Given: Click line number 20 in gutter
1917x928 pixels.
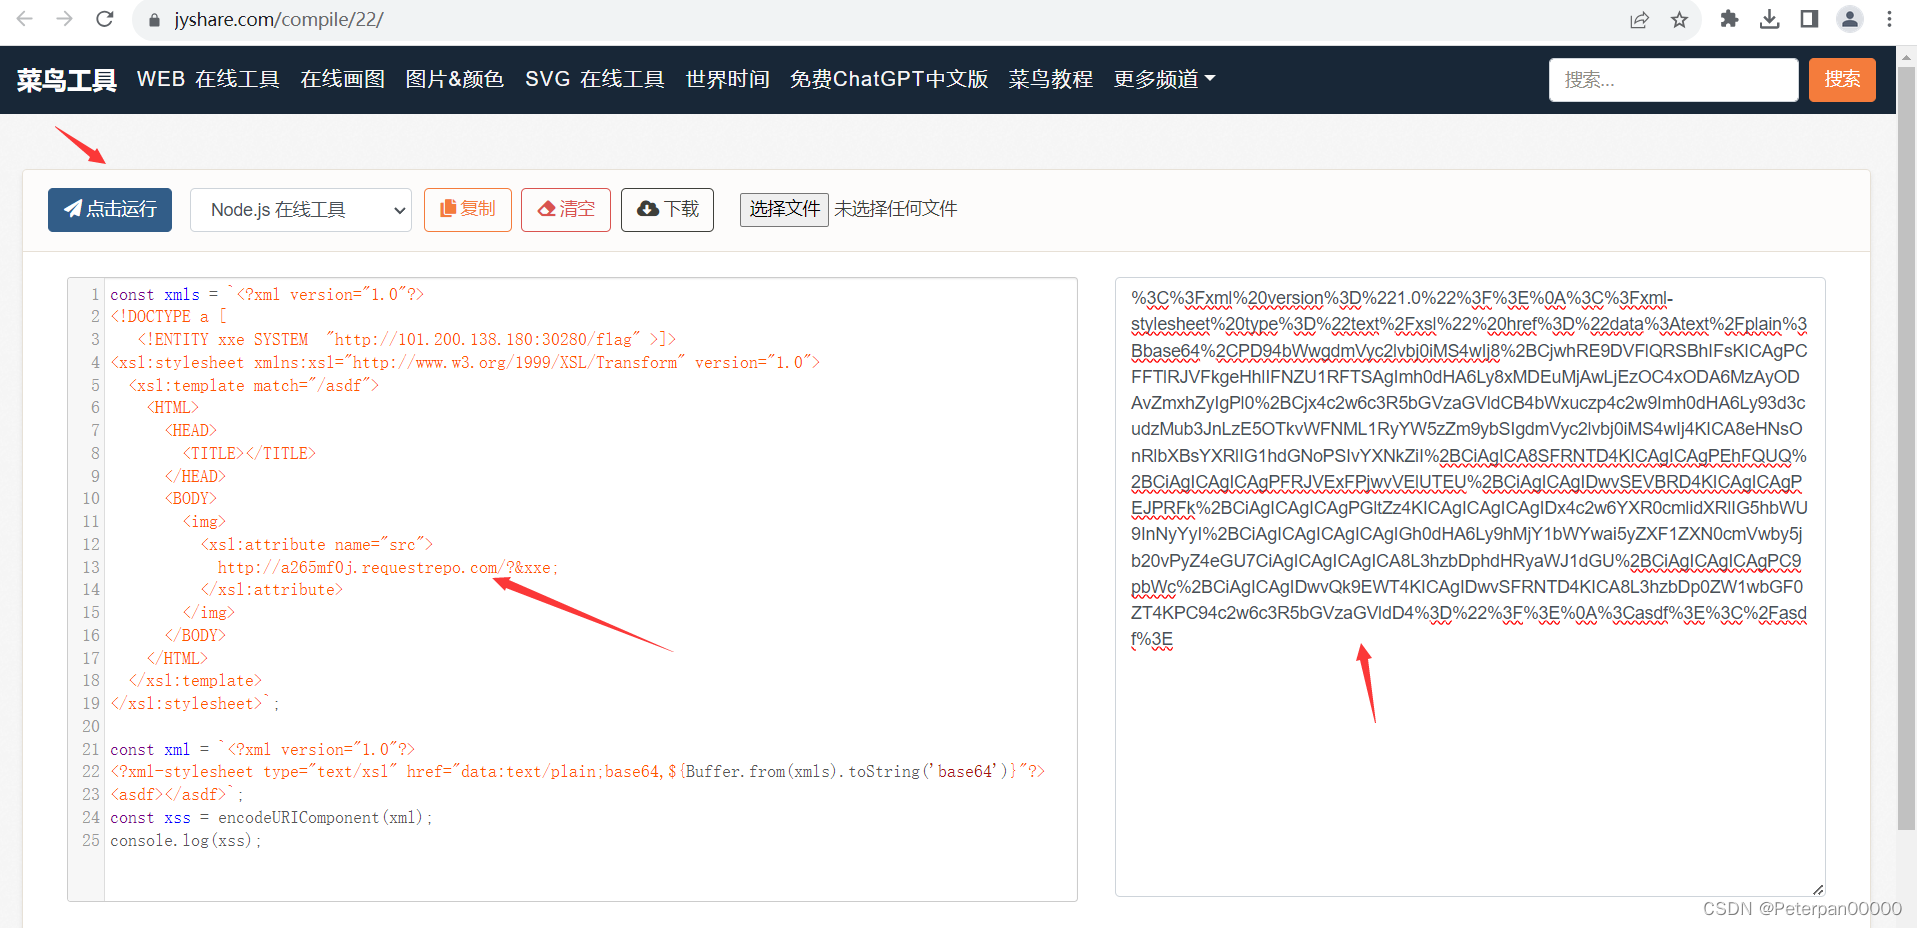Looking at the screenshot, I should click(91, 727).
